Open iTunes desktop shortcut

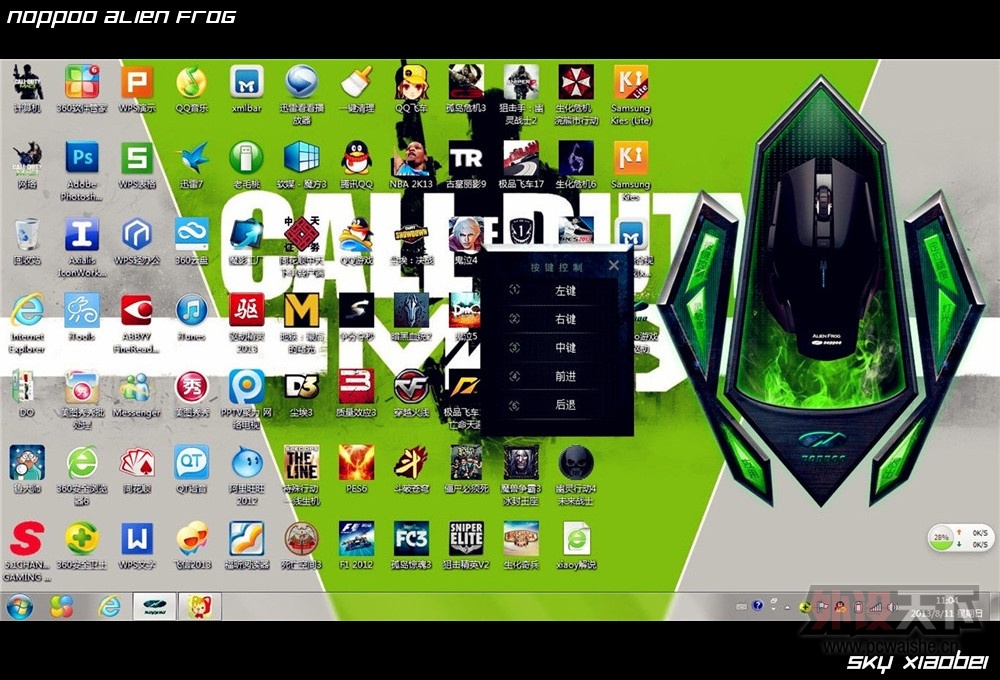tap(191, 310)
